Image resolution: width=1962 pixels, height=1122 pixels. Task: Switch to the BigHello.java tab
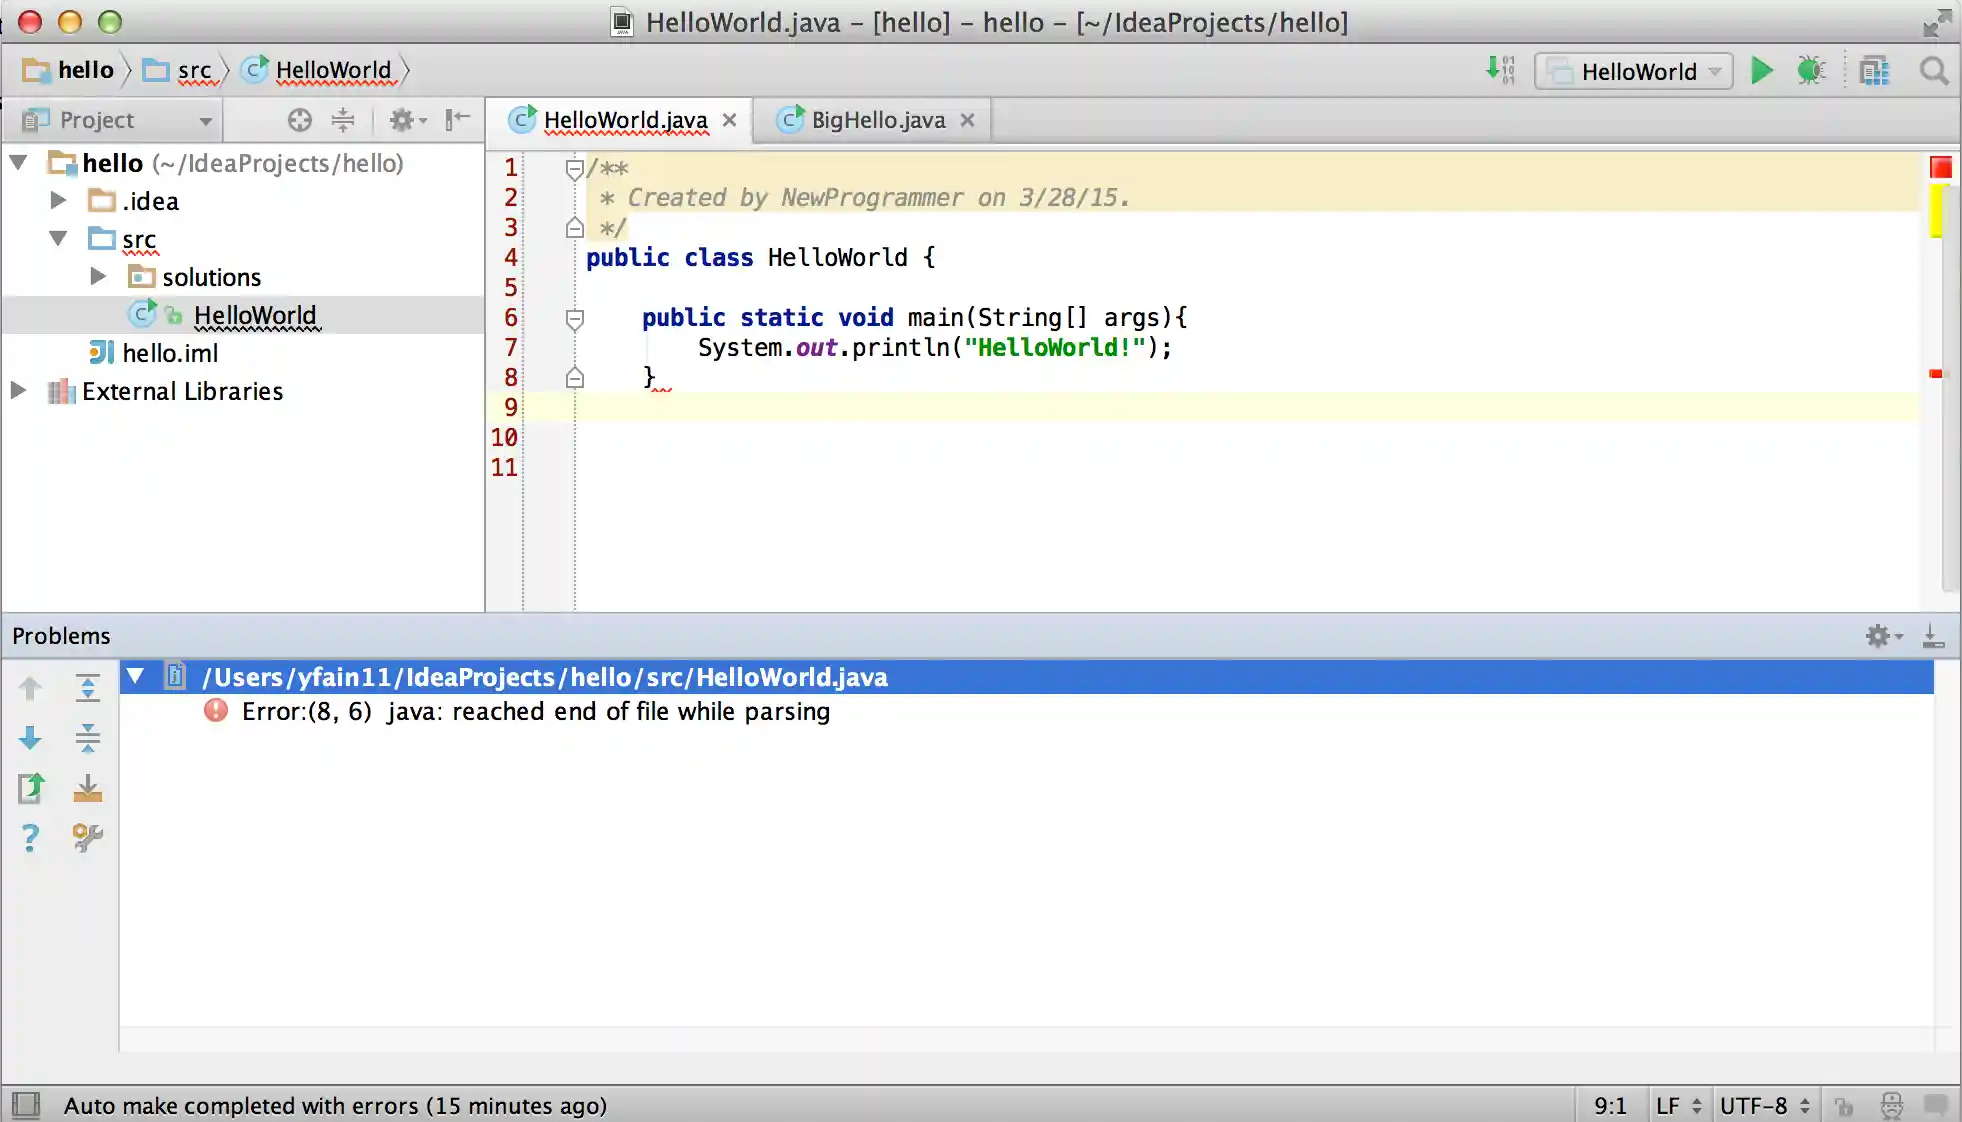(877, 120)
